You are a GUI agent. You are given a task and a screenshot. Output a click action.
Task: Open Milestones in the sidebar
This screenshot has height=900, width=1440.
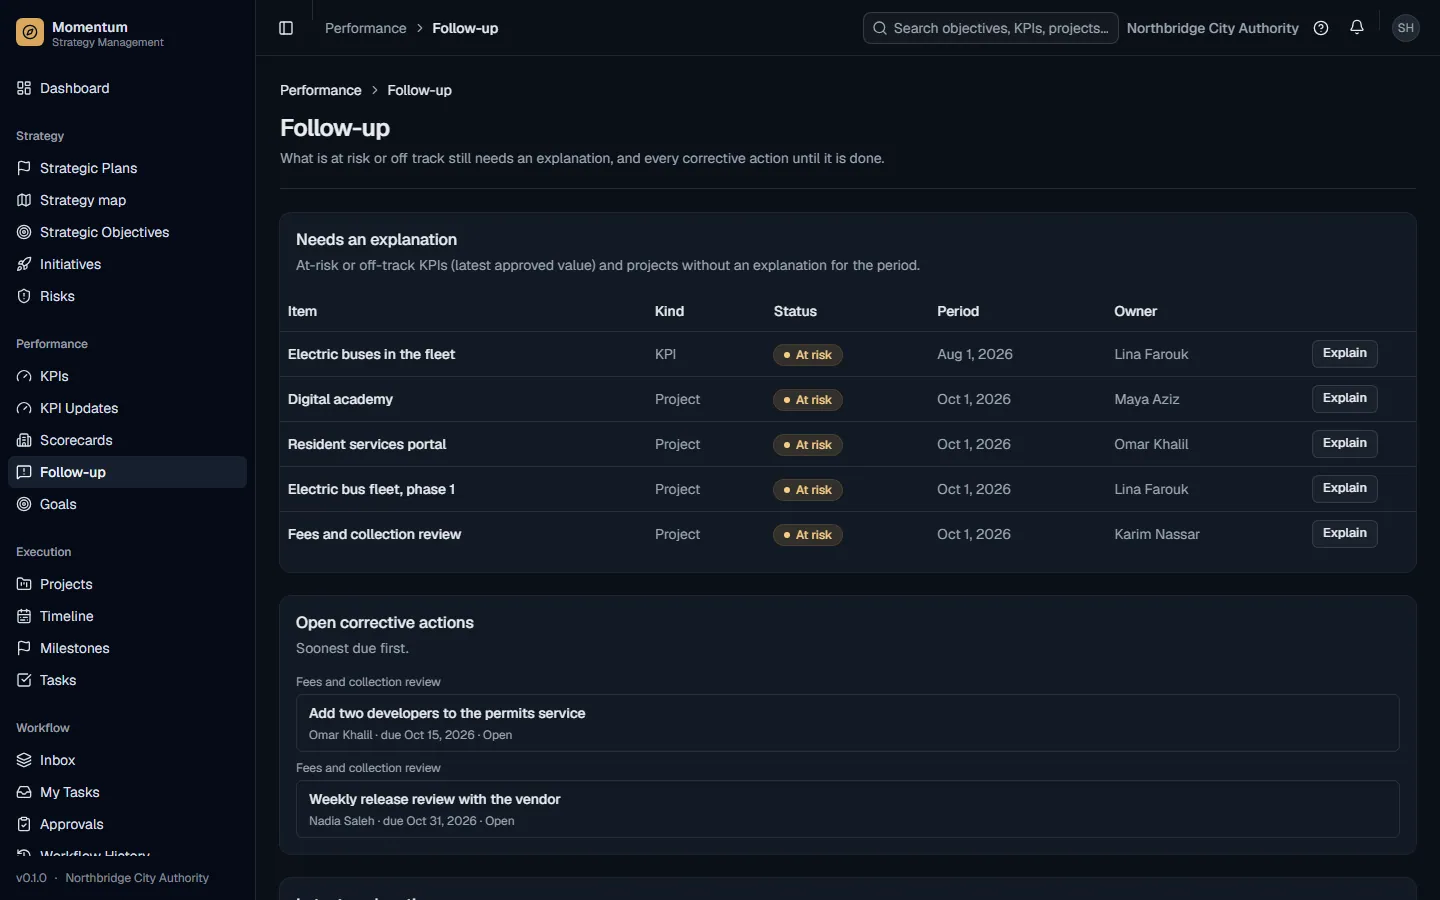click(x=127, y=648)
